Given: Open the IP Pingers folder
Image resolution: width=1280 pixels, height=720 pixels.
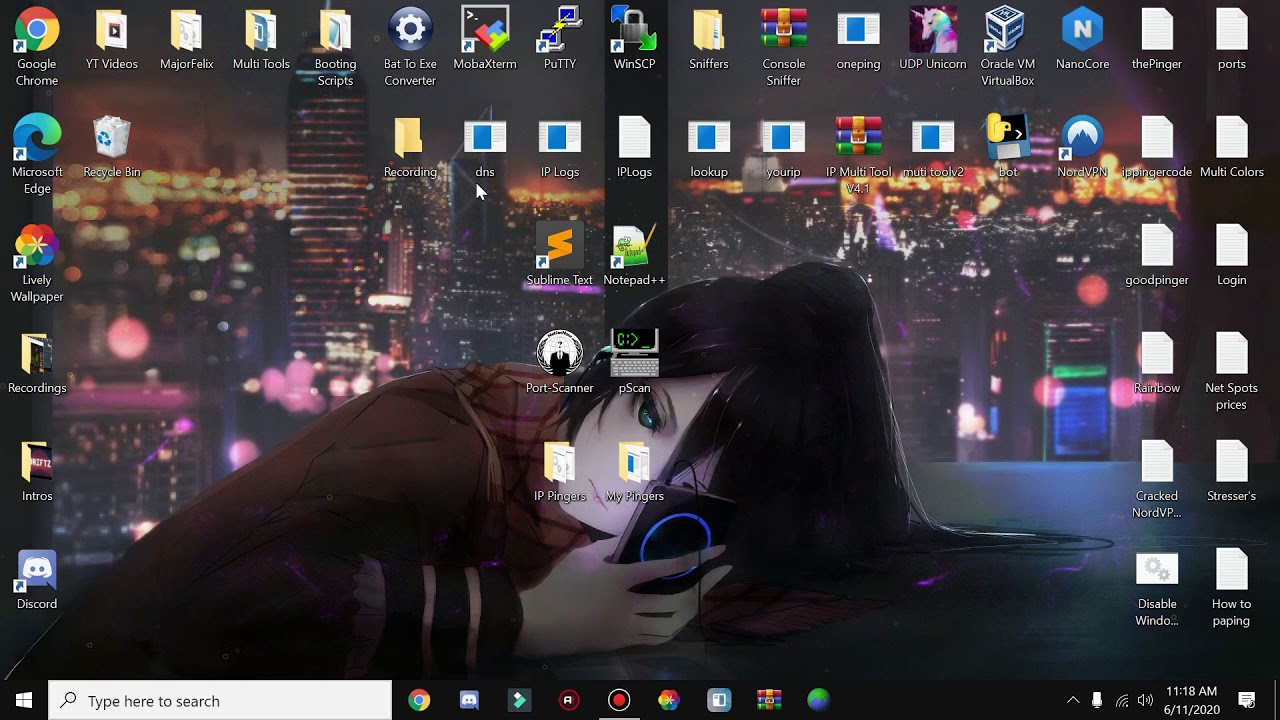Looking at the screenshot, I should (x=560, y=463).
